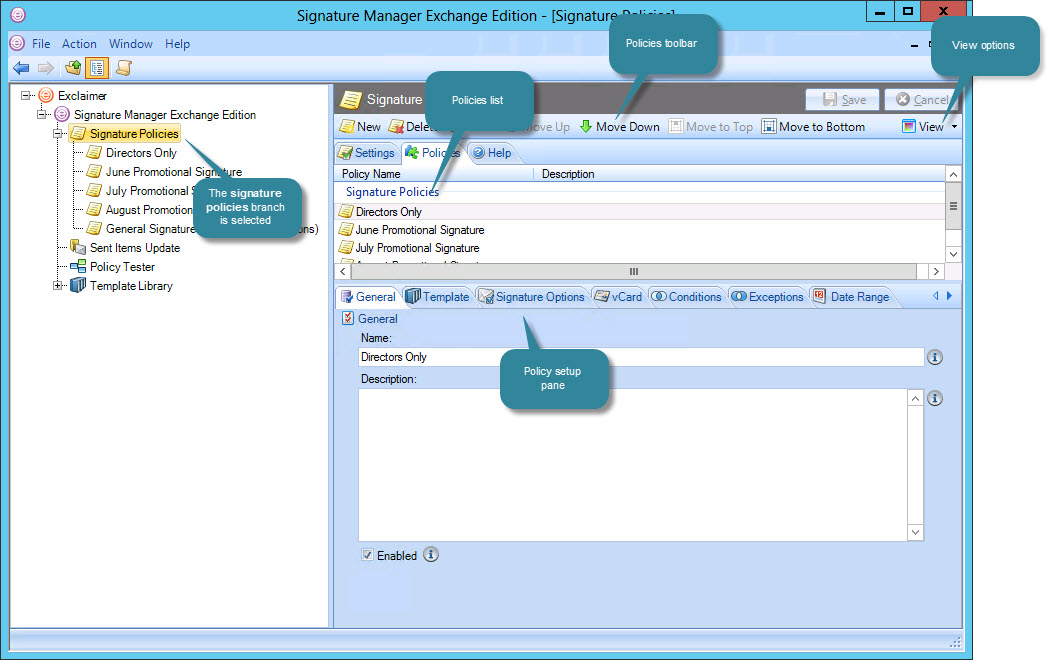
Task: Select June Promotional Signature list row
Action: (x=640, y=229)
